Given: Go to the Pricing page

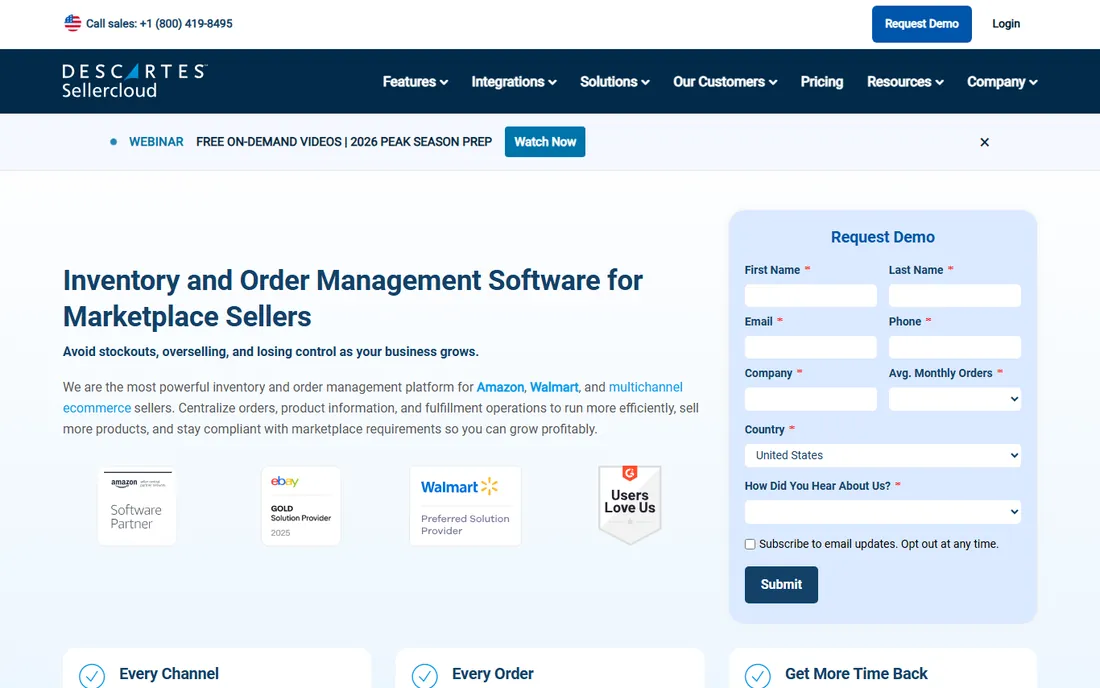Looking at the screenshot, I should 822,82.
